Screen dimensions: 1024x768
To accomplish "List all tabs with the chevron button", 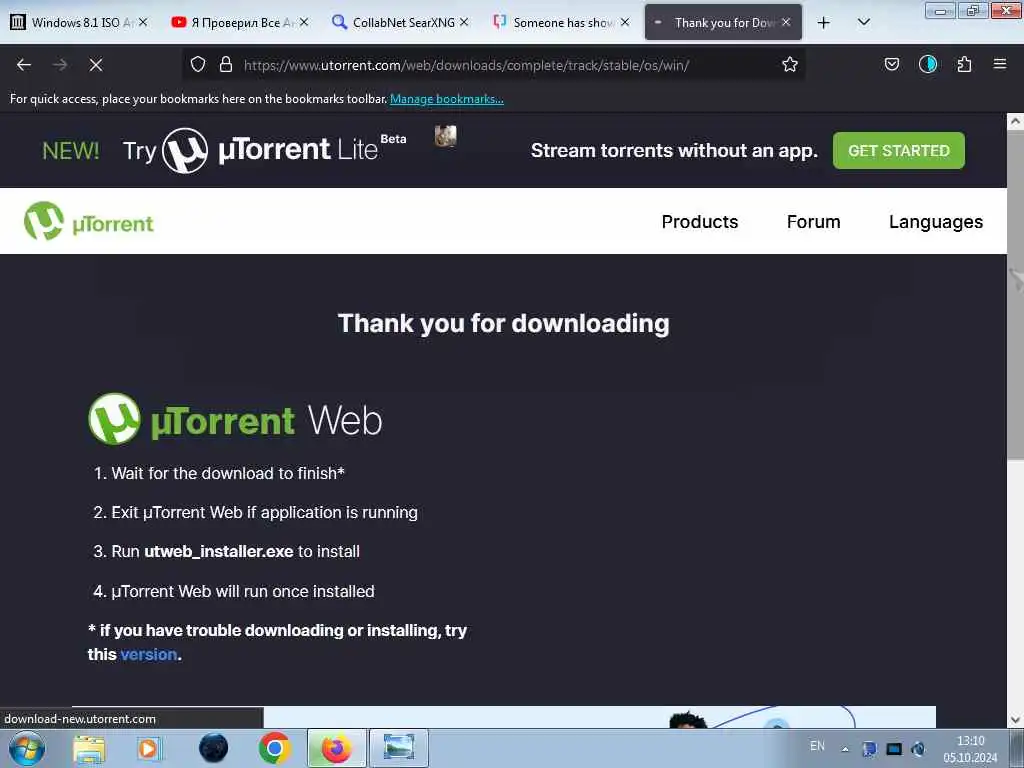I will pos(863,22).
